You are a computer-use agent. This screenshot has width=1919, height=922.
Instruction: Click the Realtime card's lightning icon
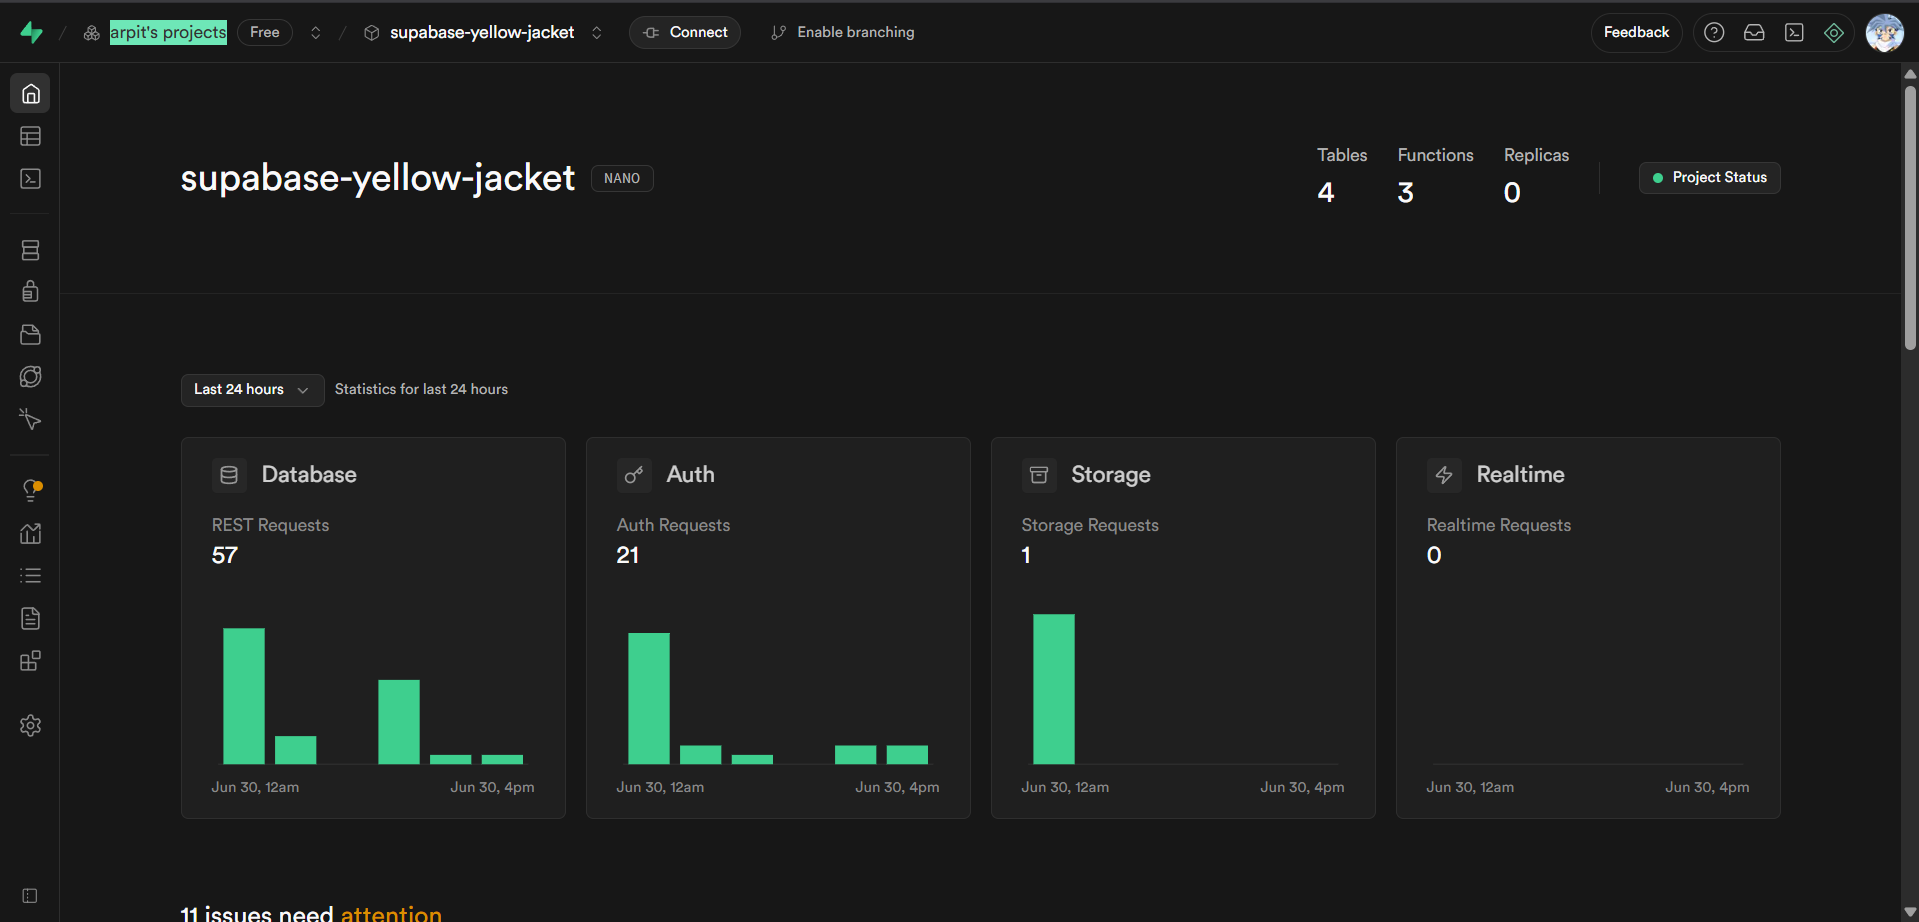1444,475
